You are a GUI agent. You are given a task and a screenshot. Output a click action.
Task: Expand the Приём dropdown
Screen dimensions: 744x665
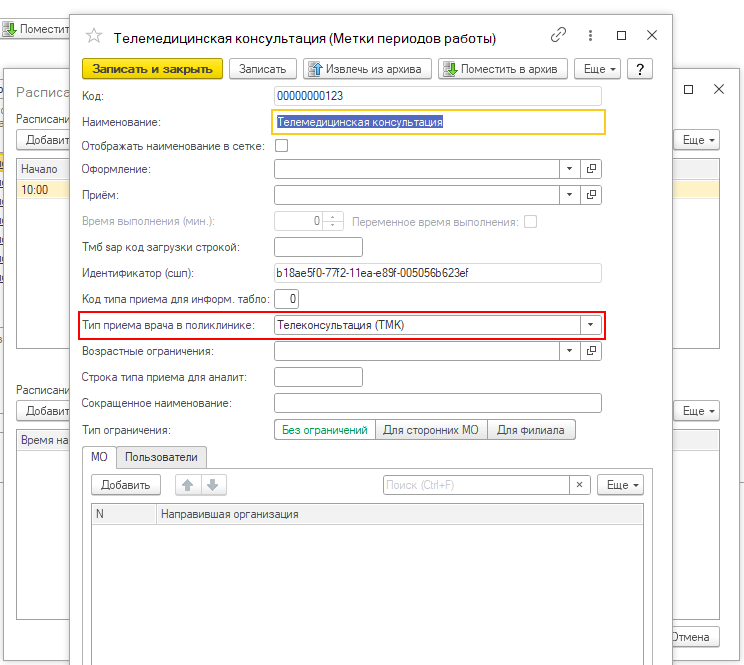point(569,195)
